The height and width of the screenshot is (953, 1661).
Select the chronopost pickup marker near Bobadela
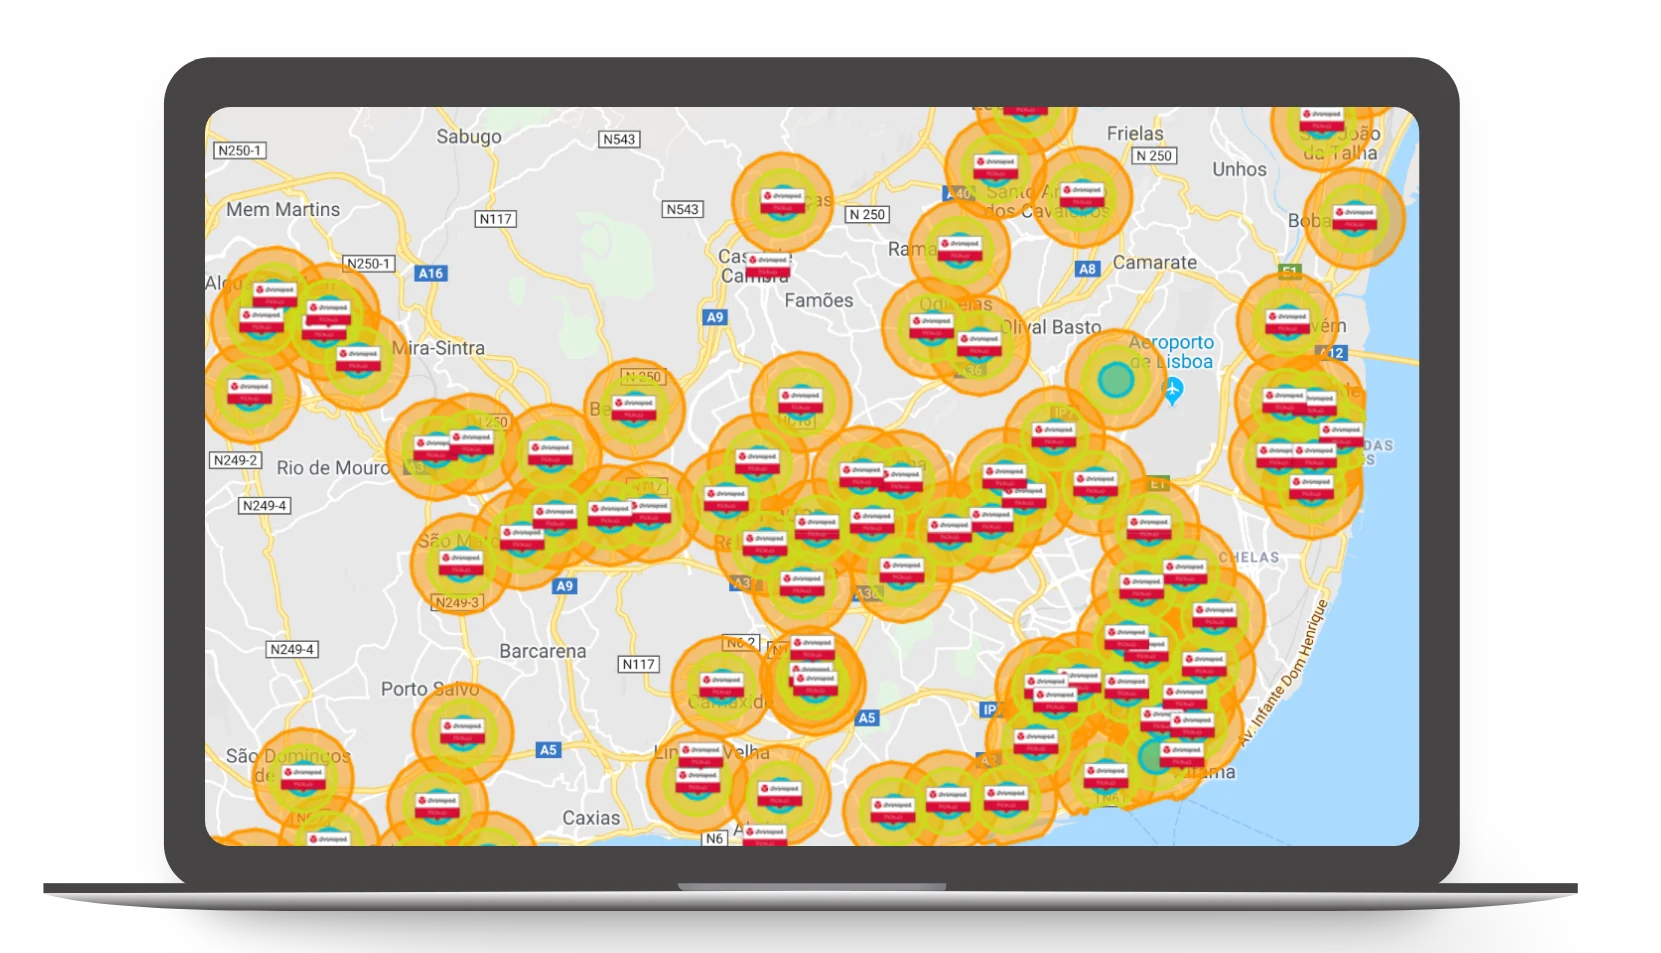1355,218
